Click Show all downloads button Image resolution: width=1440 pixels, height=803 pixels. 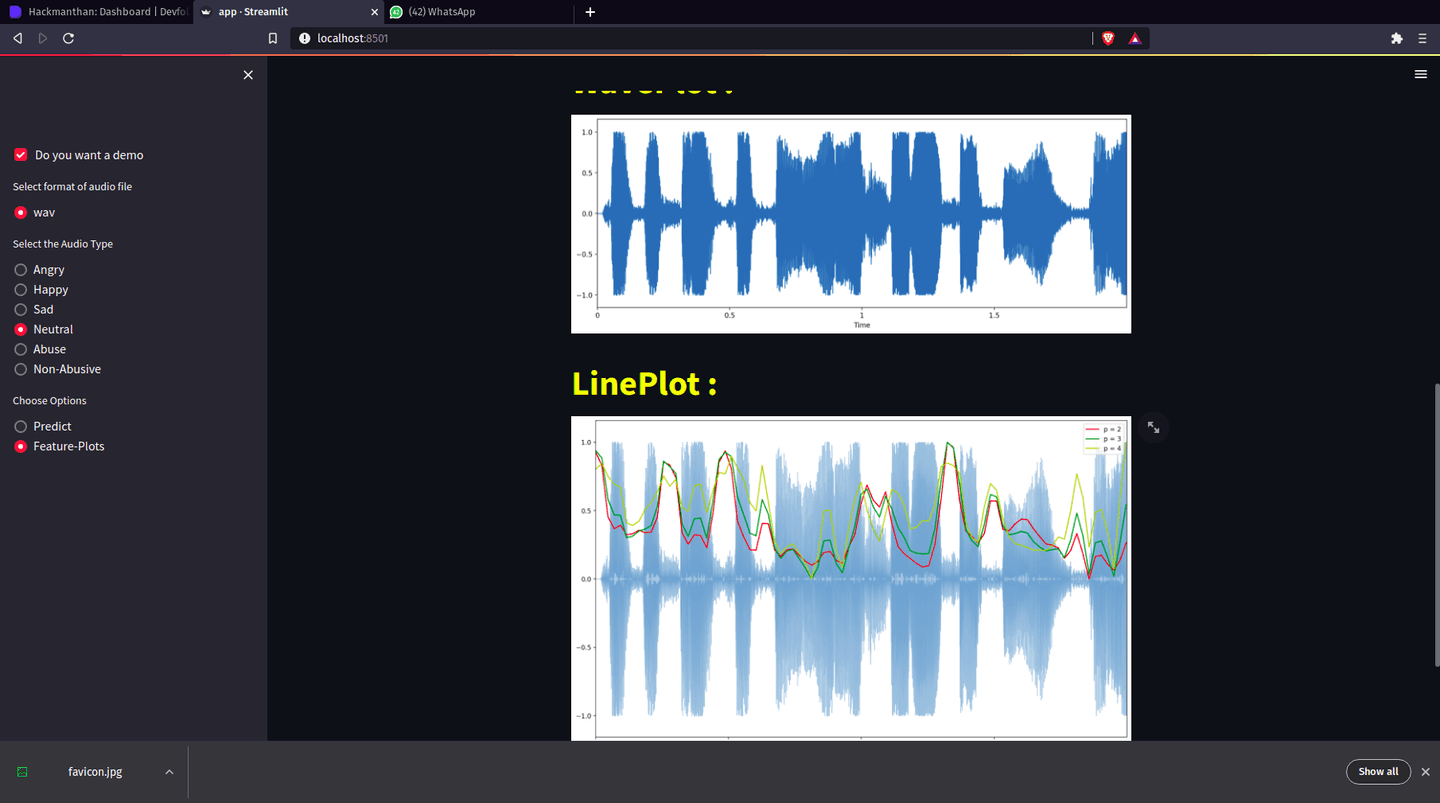(x=1378, y=772)
